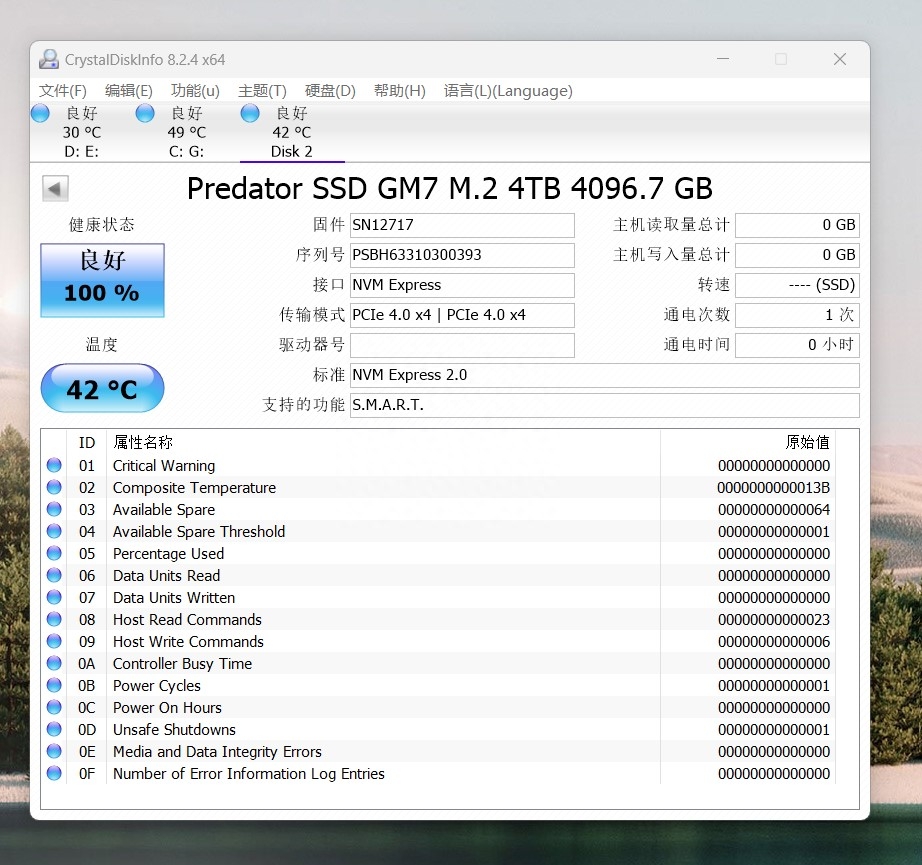Screen dimensions: 922x865
Task: Click the raw value 00000000000023
Action: click(x=774, y=619)
